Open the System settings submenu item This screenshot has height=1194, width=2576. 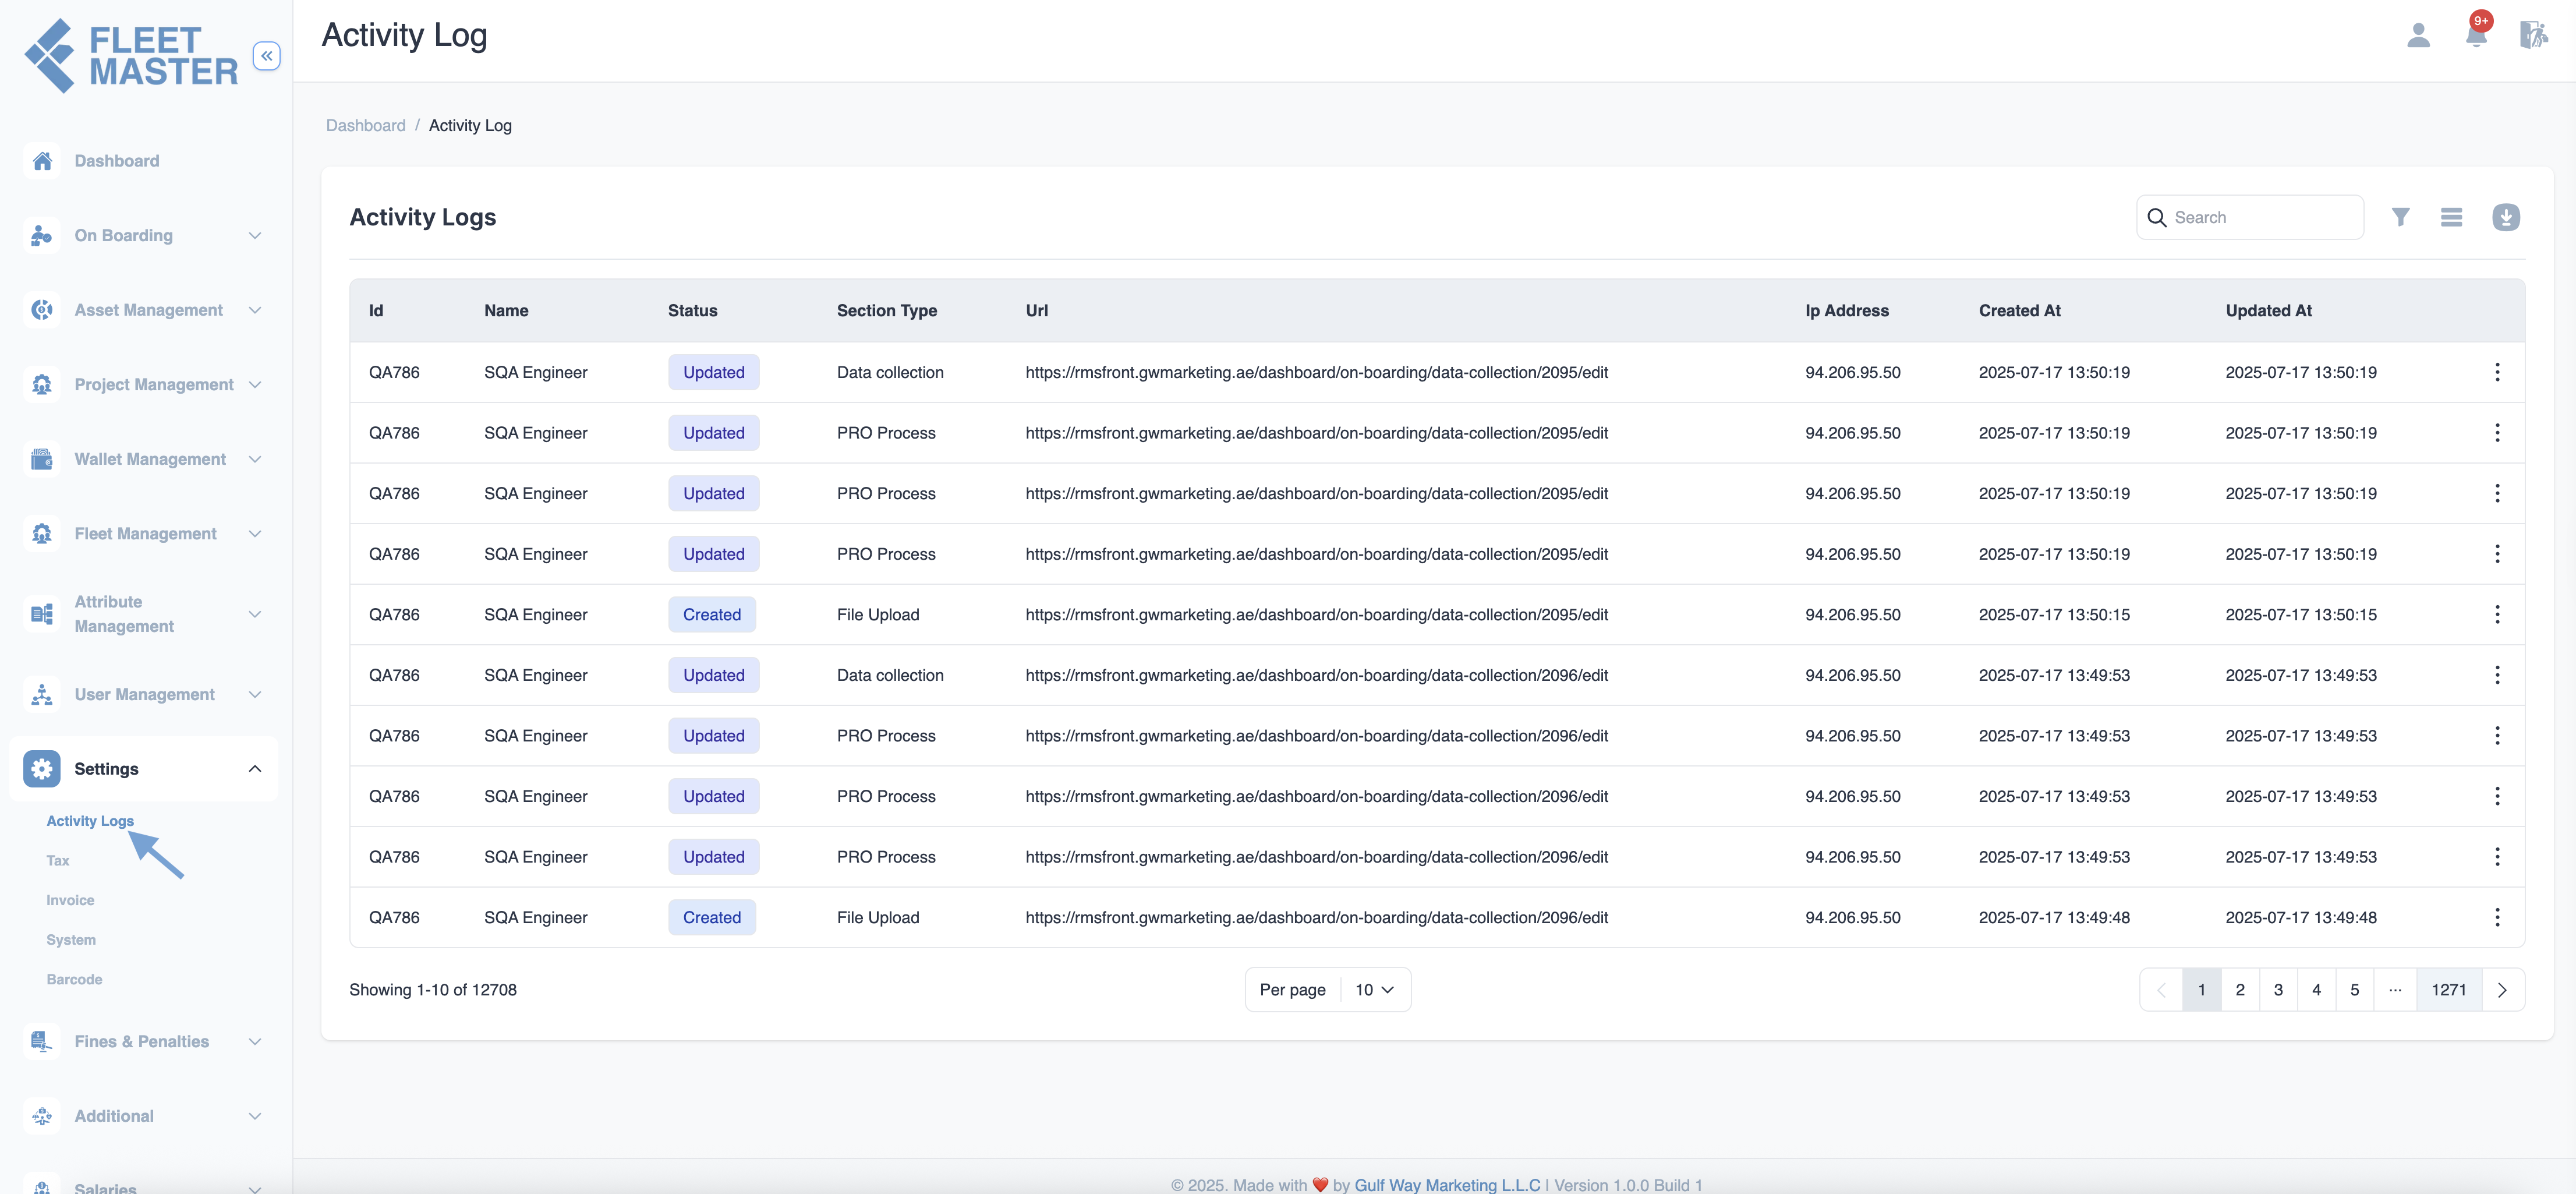click(71, 940)
